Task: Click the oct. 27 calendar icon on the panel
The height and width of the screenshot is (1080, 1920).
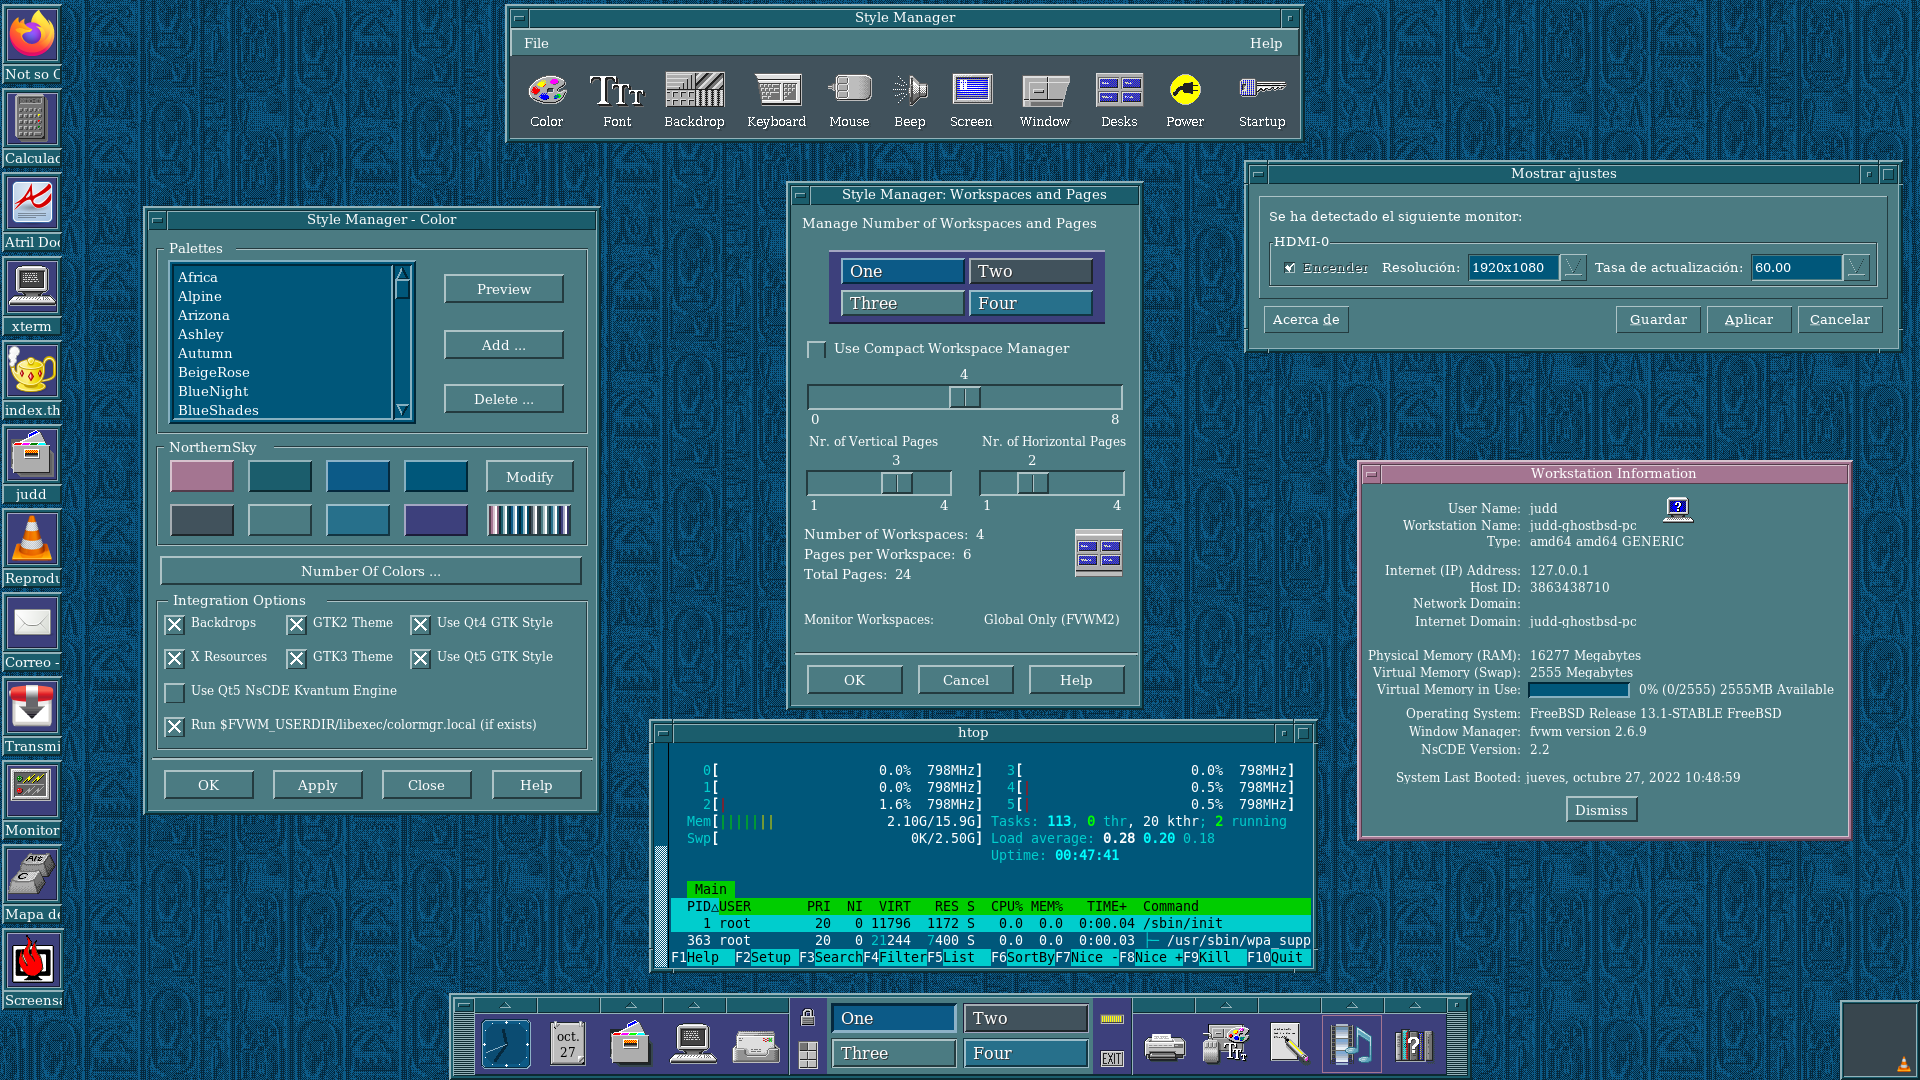Action: click(567, 1044)
